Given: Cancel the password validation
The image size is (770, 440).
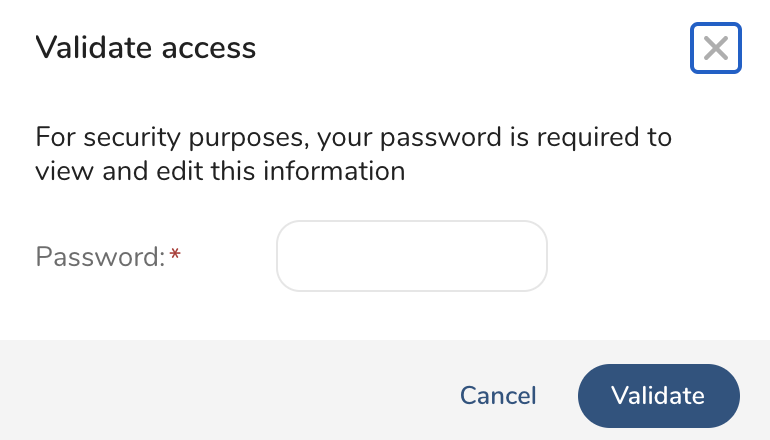Looking at the screenshot, I should 498,395.
